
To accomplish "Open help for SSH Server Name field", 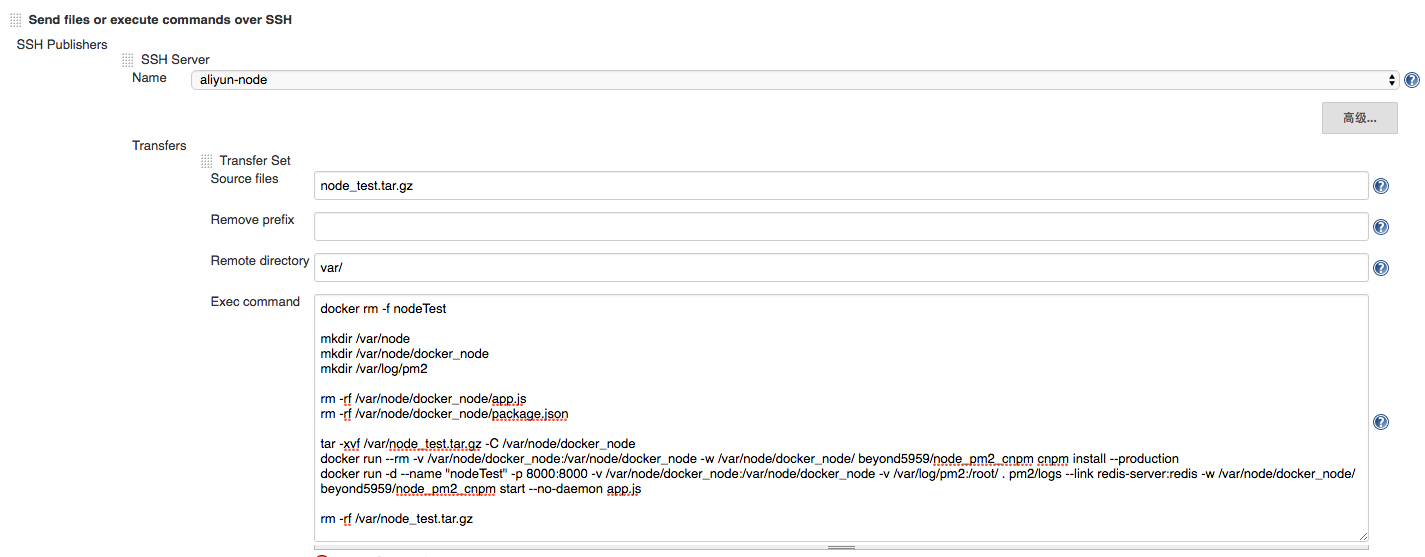I will (x=1411, y=80).
